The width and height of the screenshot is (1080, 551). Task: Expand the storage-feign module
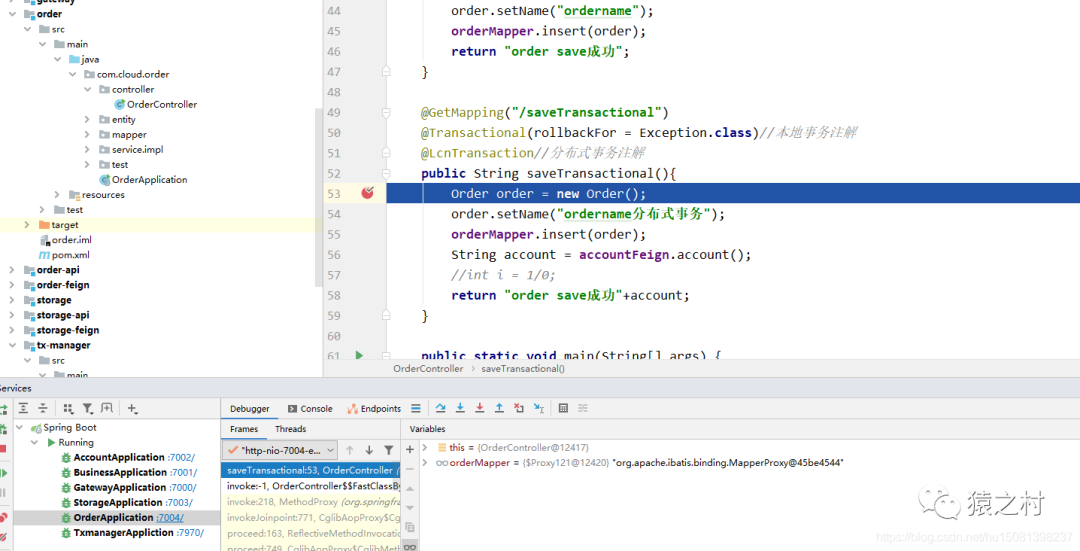tap(12, 331)
